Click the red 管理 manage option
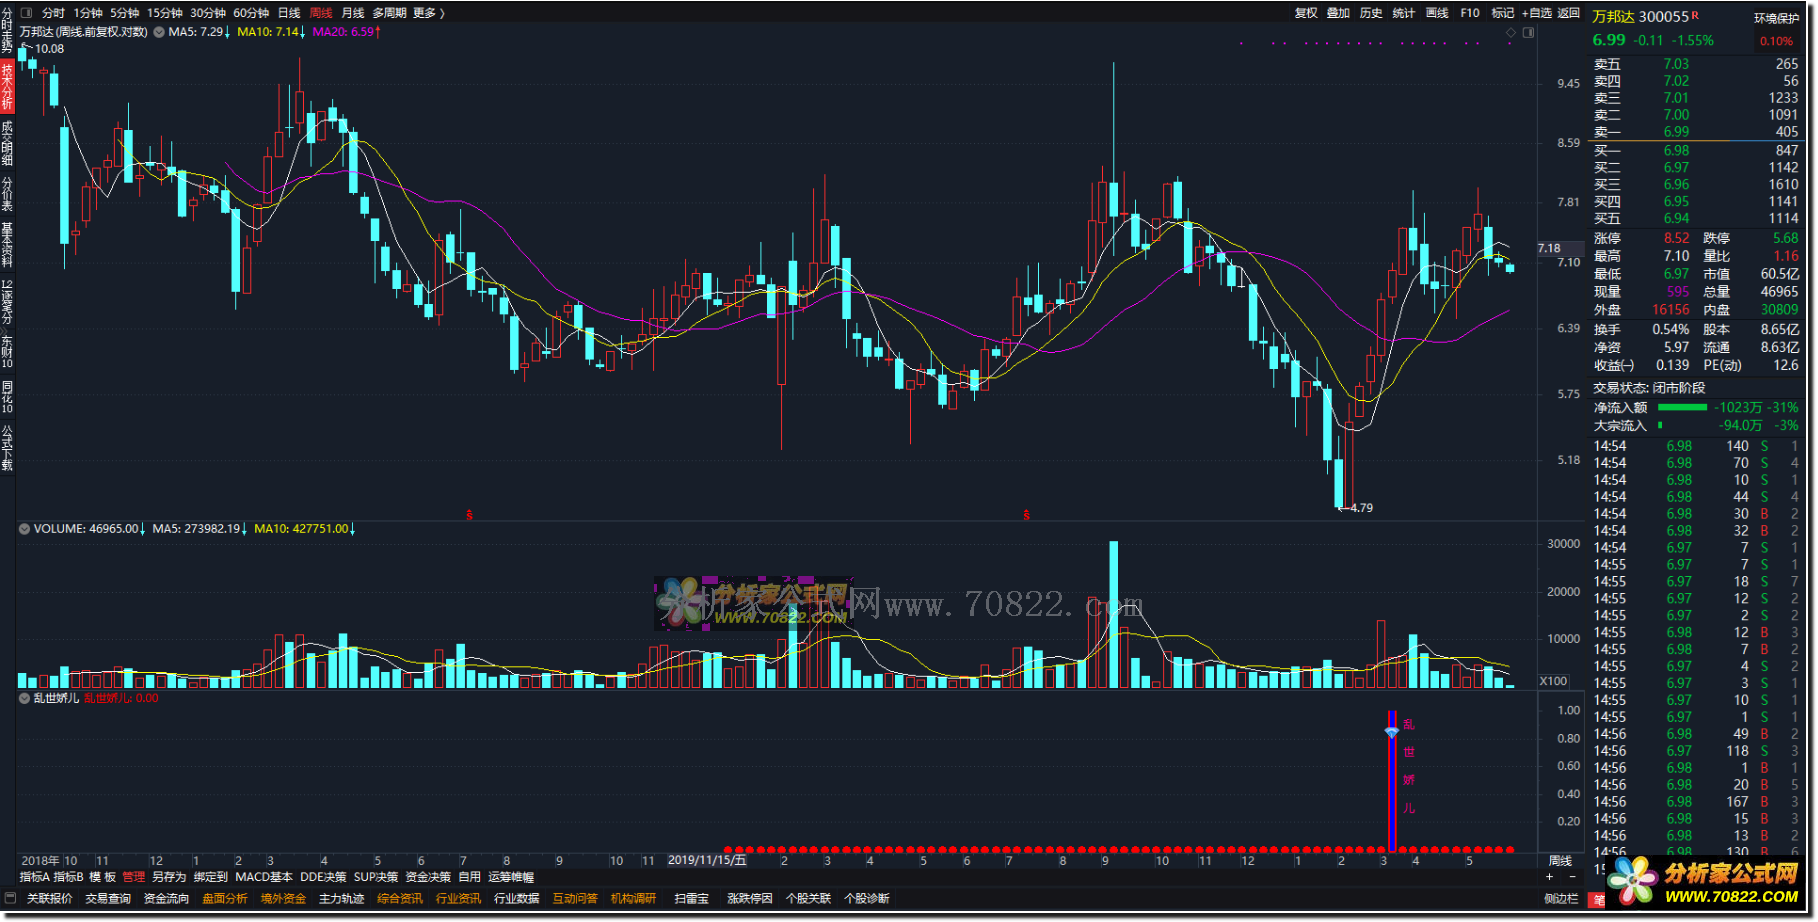Image resolution: width=1818 pixels, height=922 pixels. 134,877
